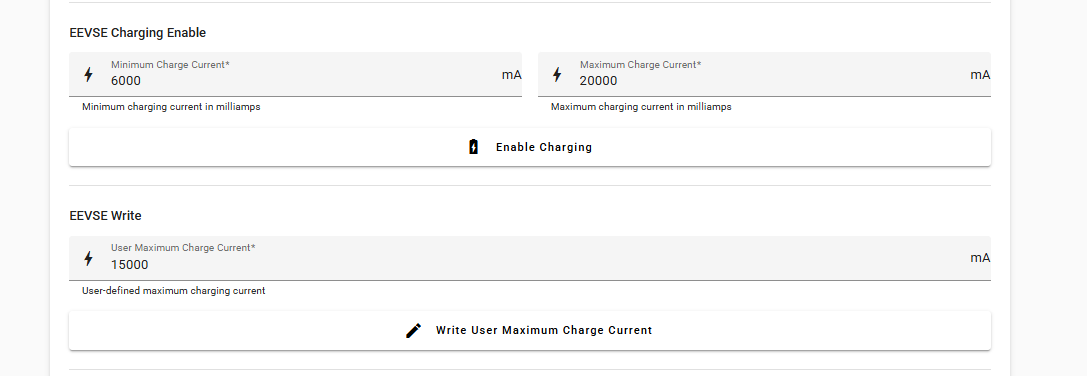Screen dimensions: 1087x376
Task: Click the Minimum Charge Current floating label
Action: tap(170, 65)
